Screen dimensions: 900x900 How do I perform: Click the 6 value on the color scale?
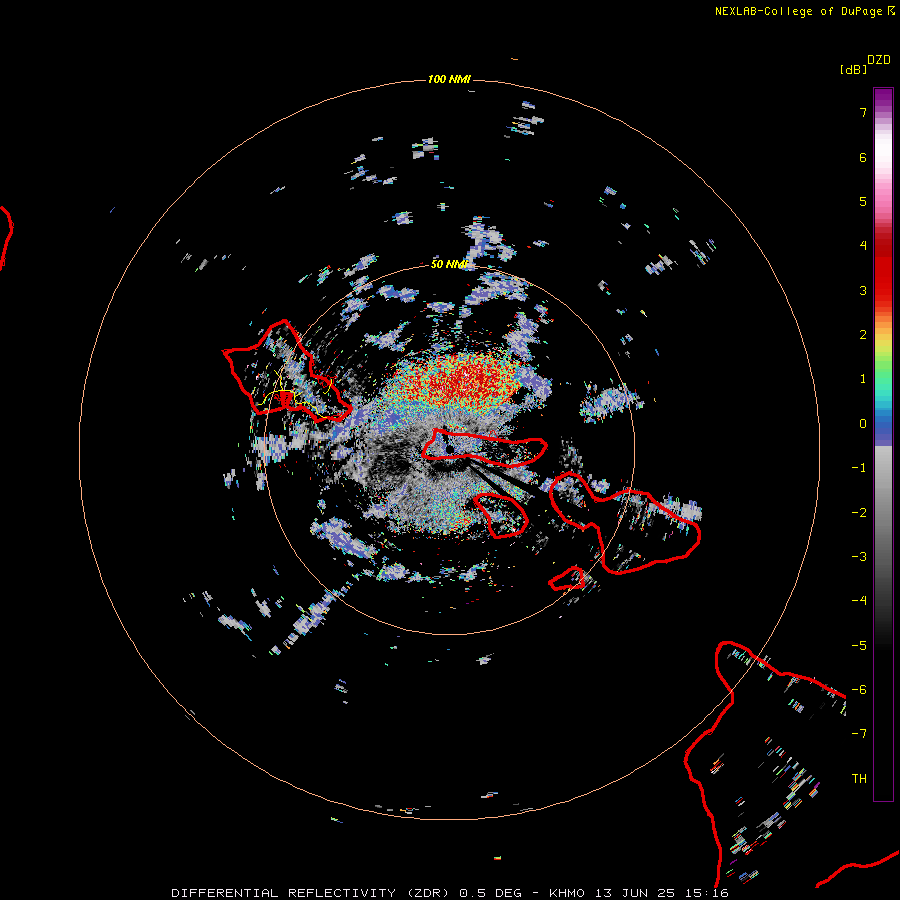[863, 157]
